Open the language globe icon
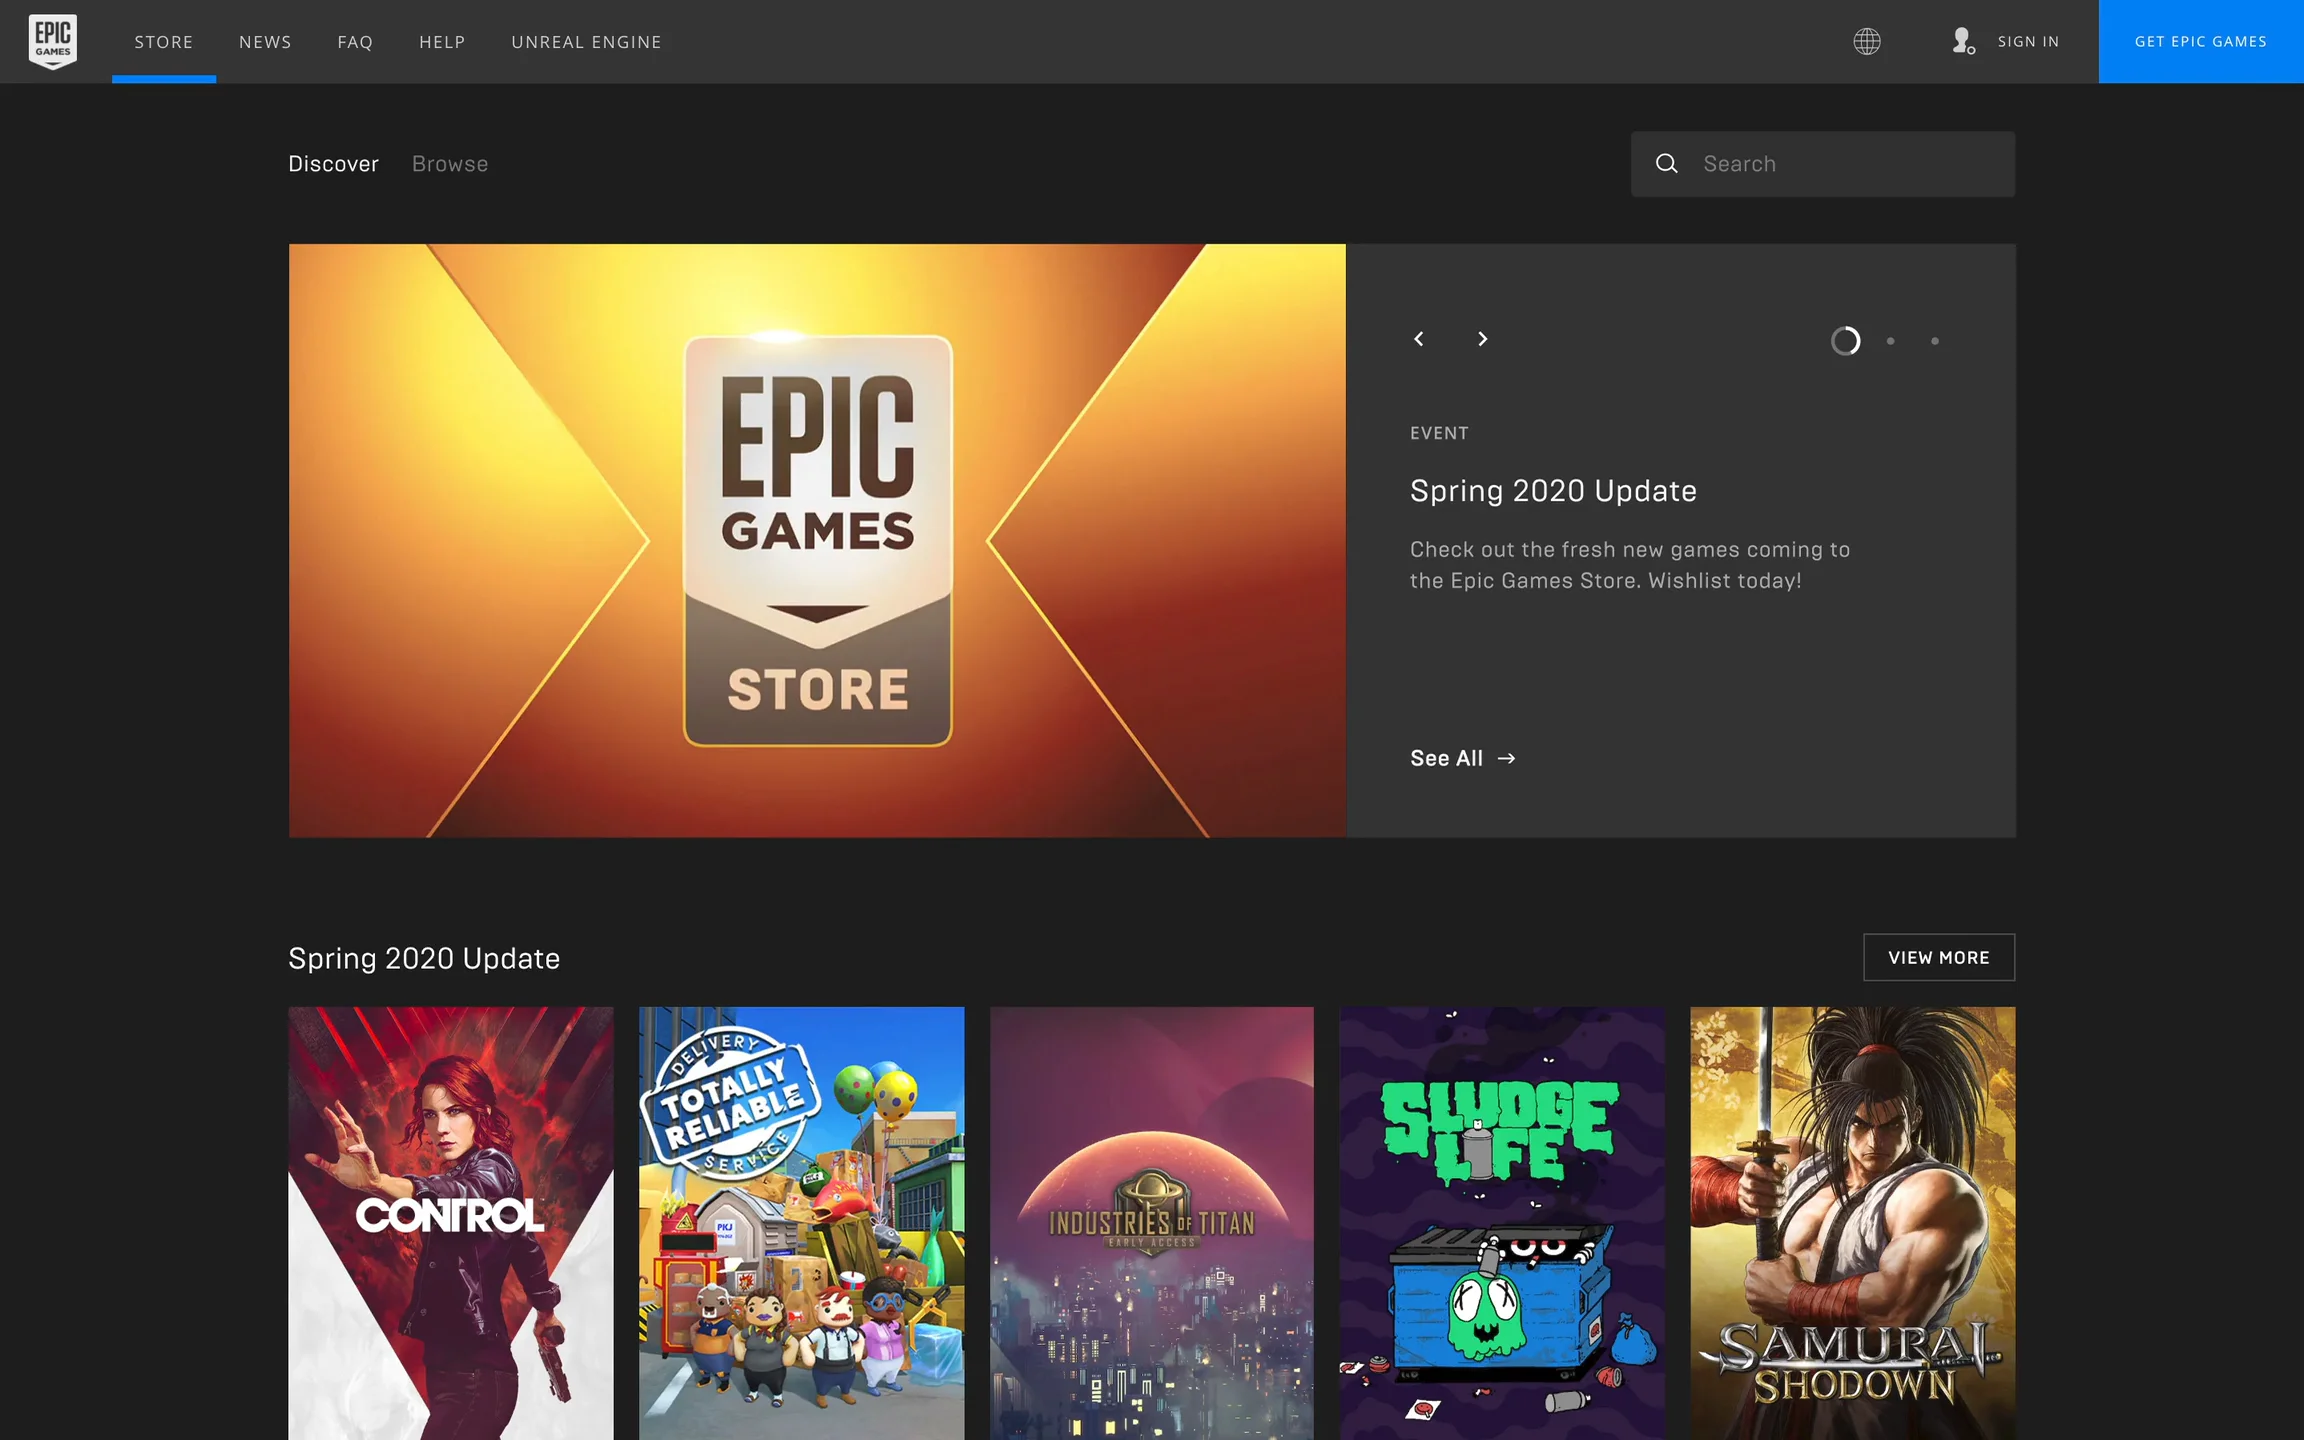Image resolution: width=2304 pixels, height=1440 pixels. [x=1866, y=41]
